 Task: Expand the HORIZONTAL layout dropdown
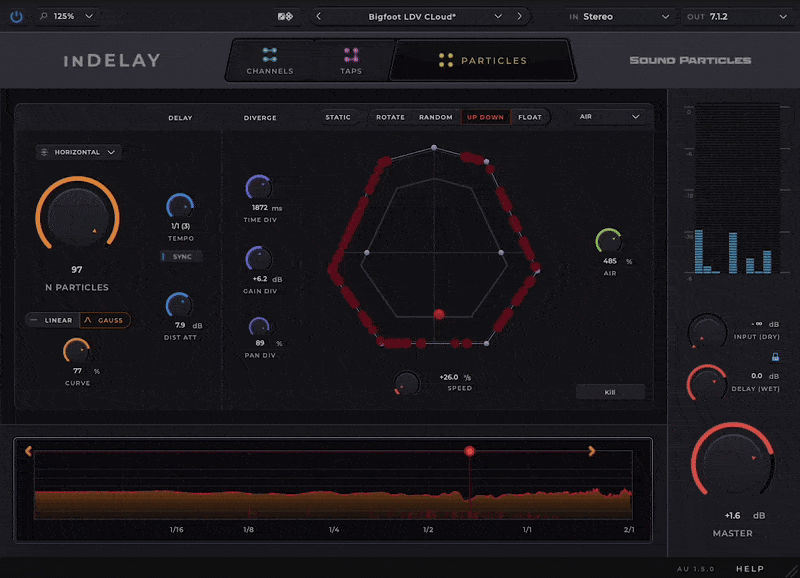(79, 152)
